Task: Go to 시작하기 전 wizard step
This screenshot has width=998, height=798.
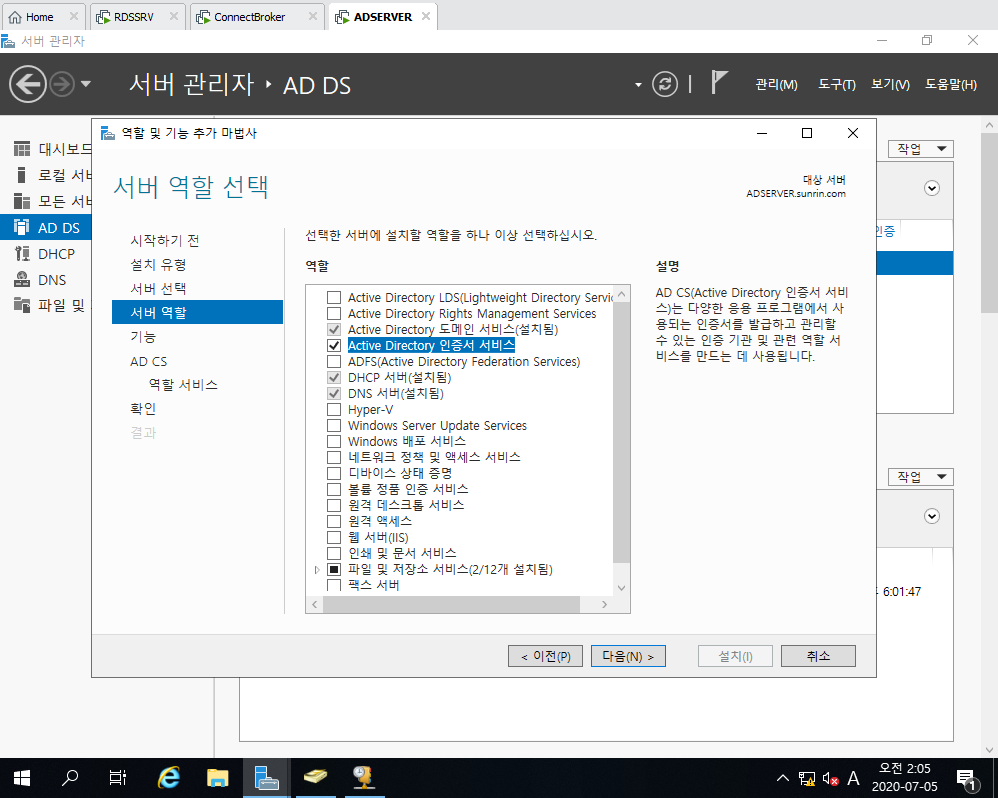Action: coord(165,241)
